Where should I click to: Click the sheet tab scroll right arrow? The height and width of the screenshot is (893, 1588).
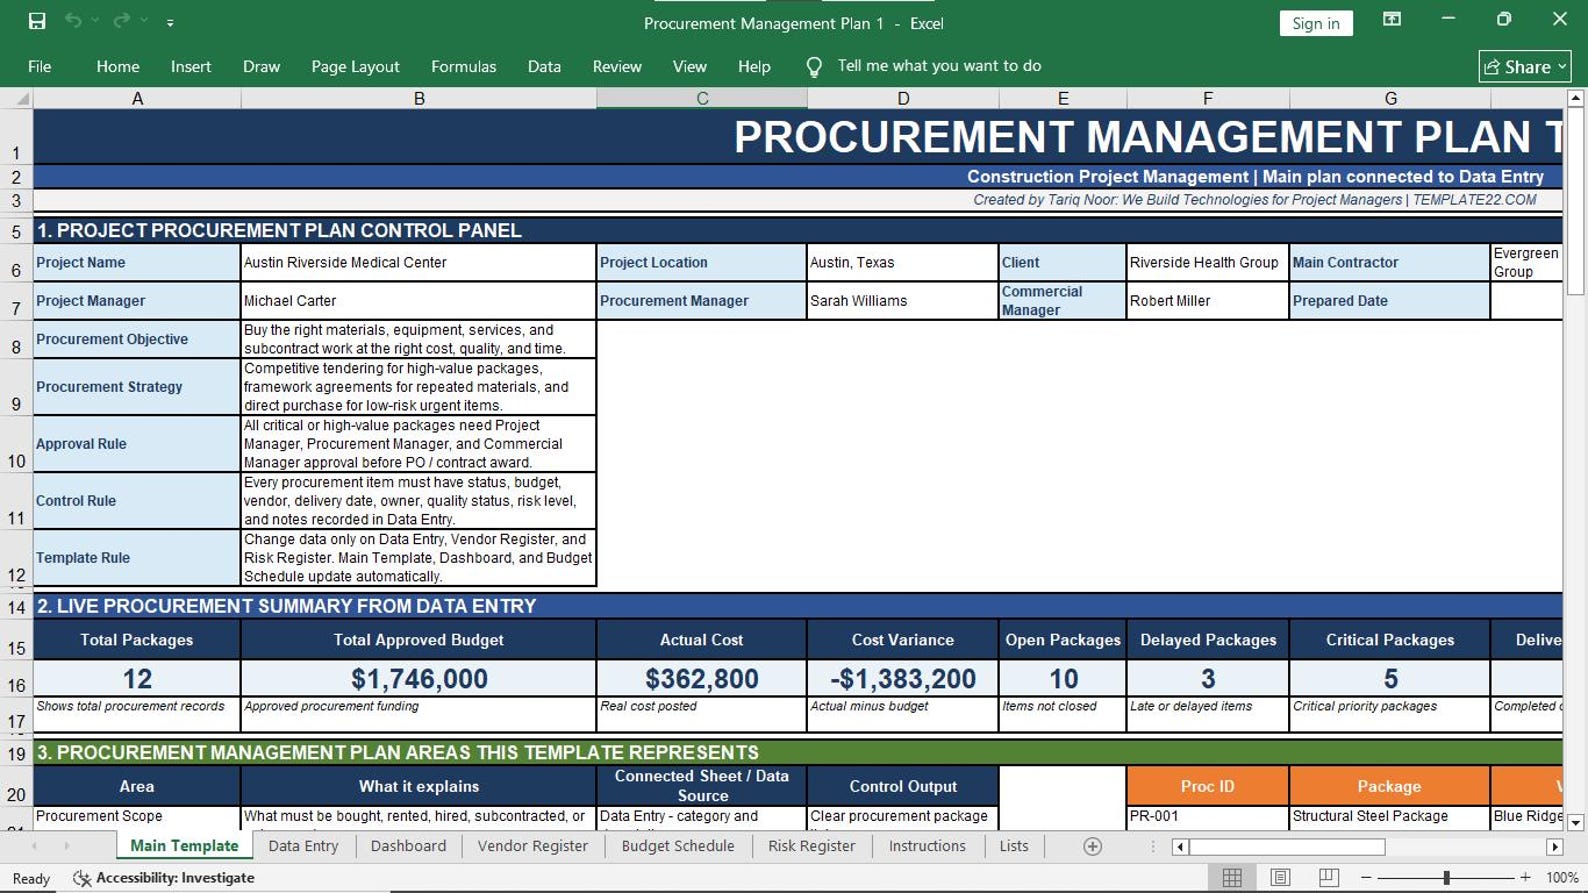67,847
